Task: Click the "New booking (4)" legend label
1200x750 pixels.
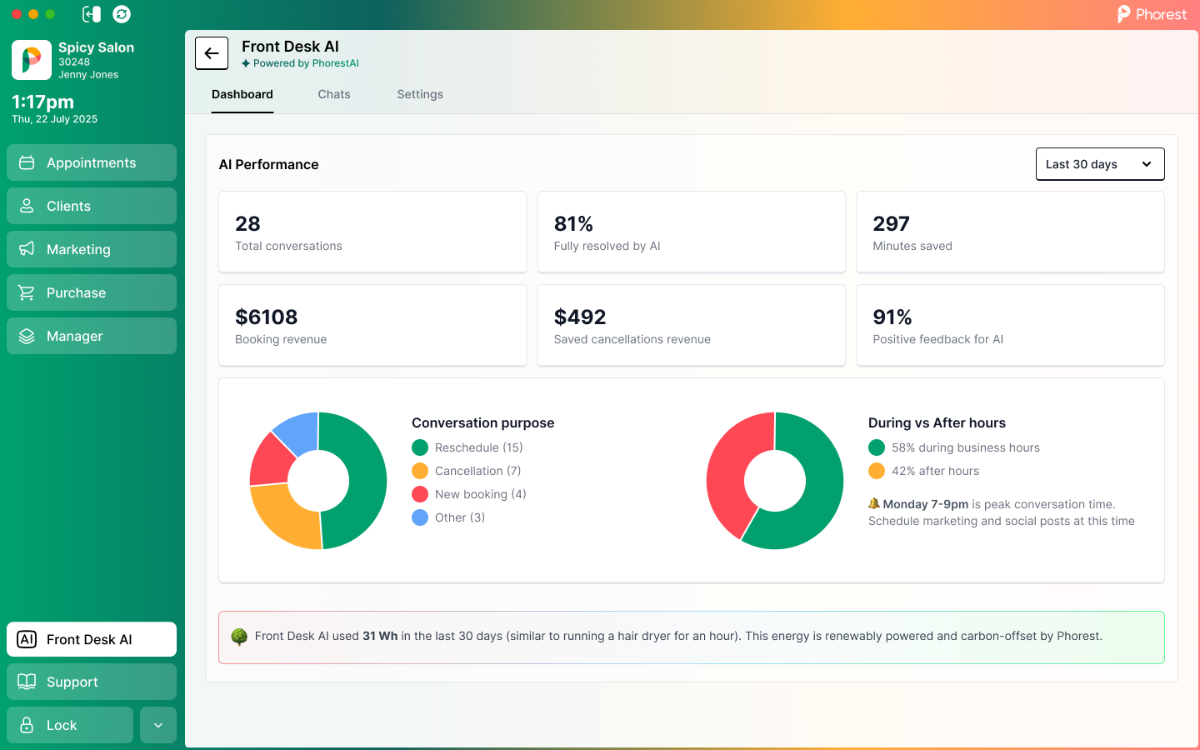Action: pyautogui.click(x=481, y=494)
